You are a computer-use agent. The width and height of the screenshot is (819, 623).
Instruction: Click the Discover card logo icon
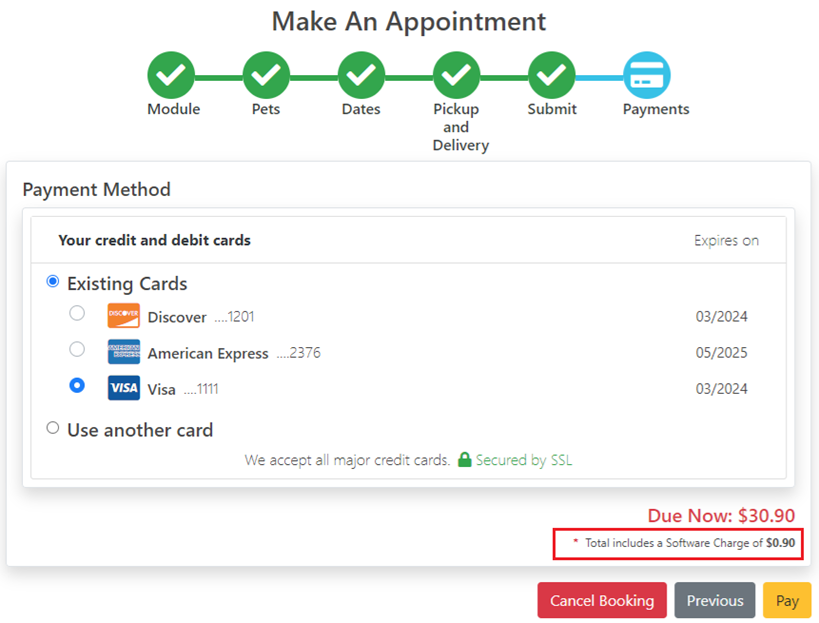click(124, 316)
